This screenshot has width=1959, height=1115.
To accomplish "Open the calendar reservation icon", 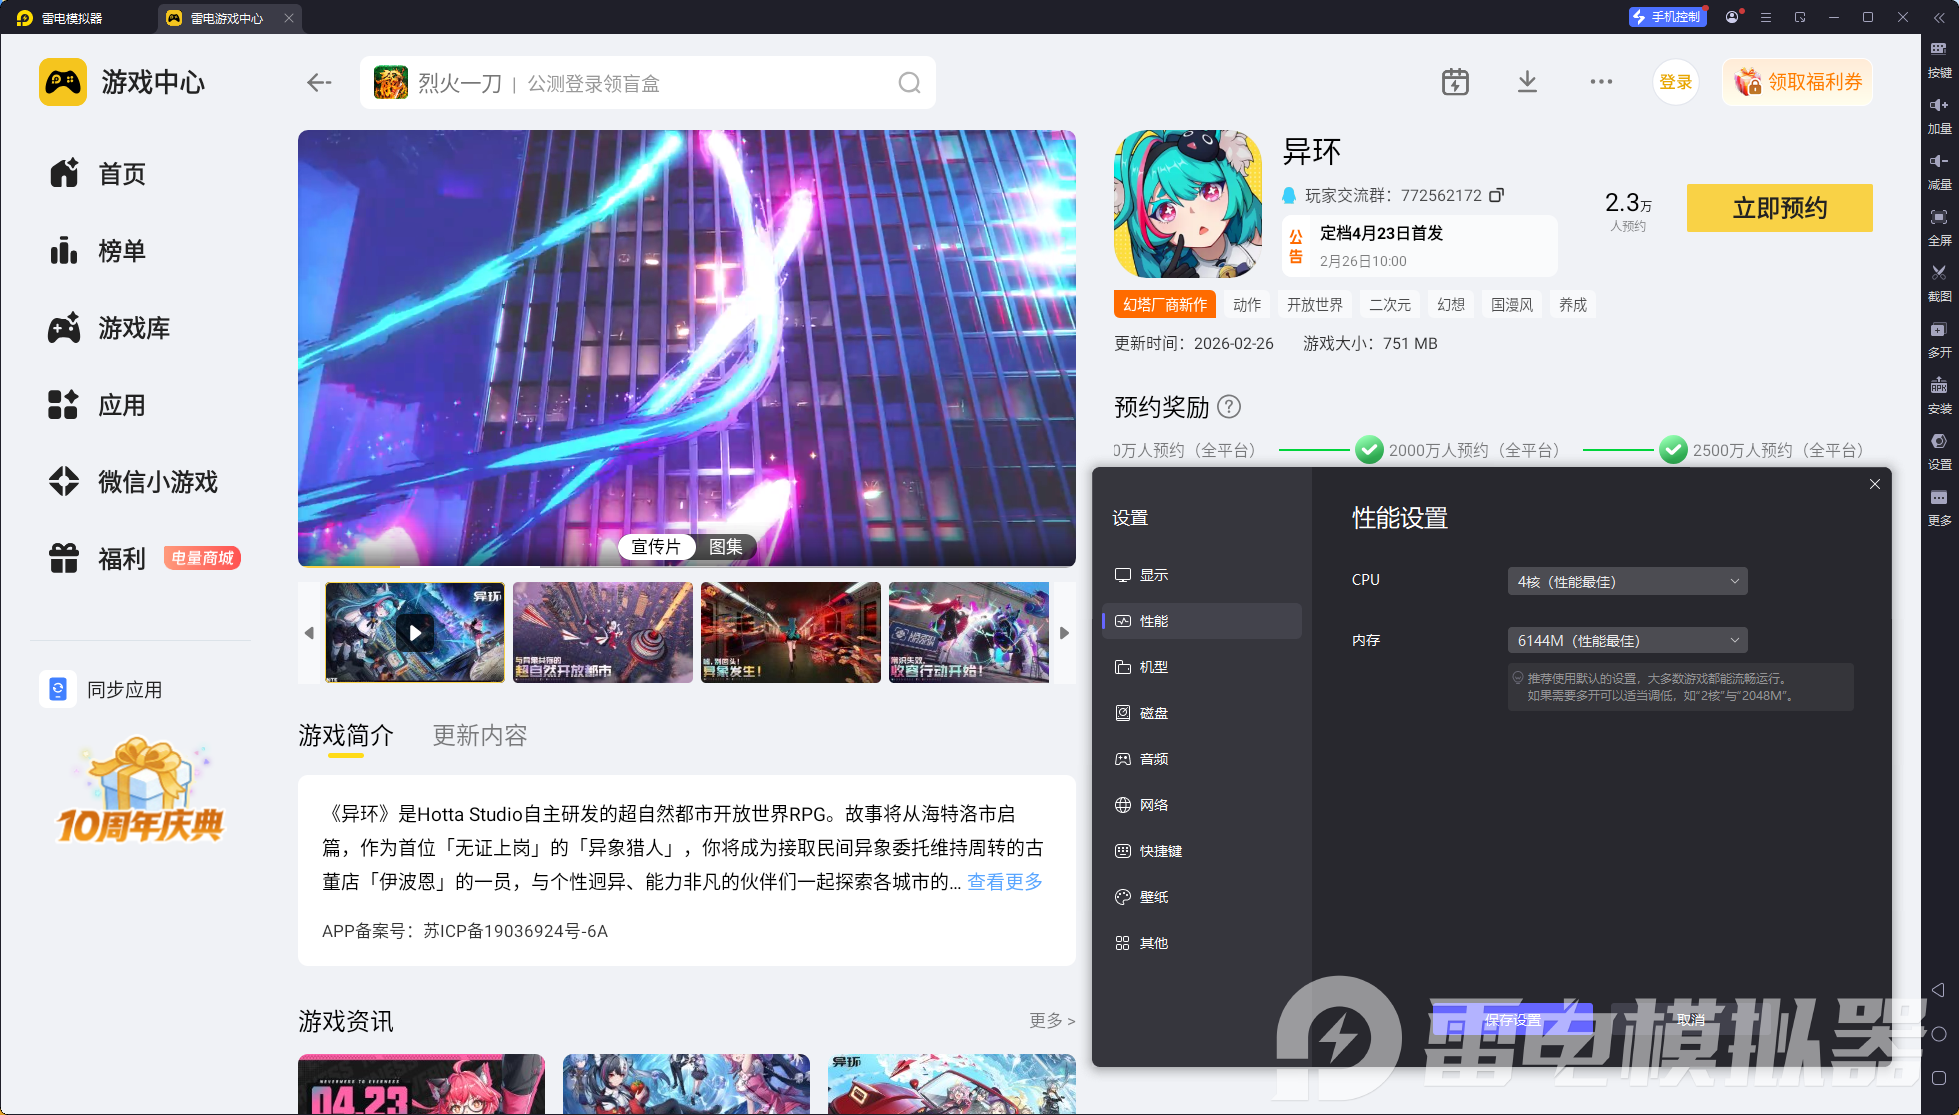I will point(1455,82).
